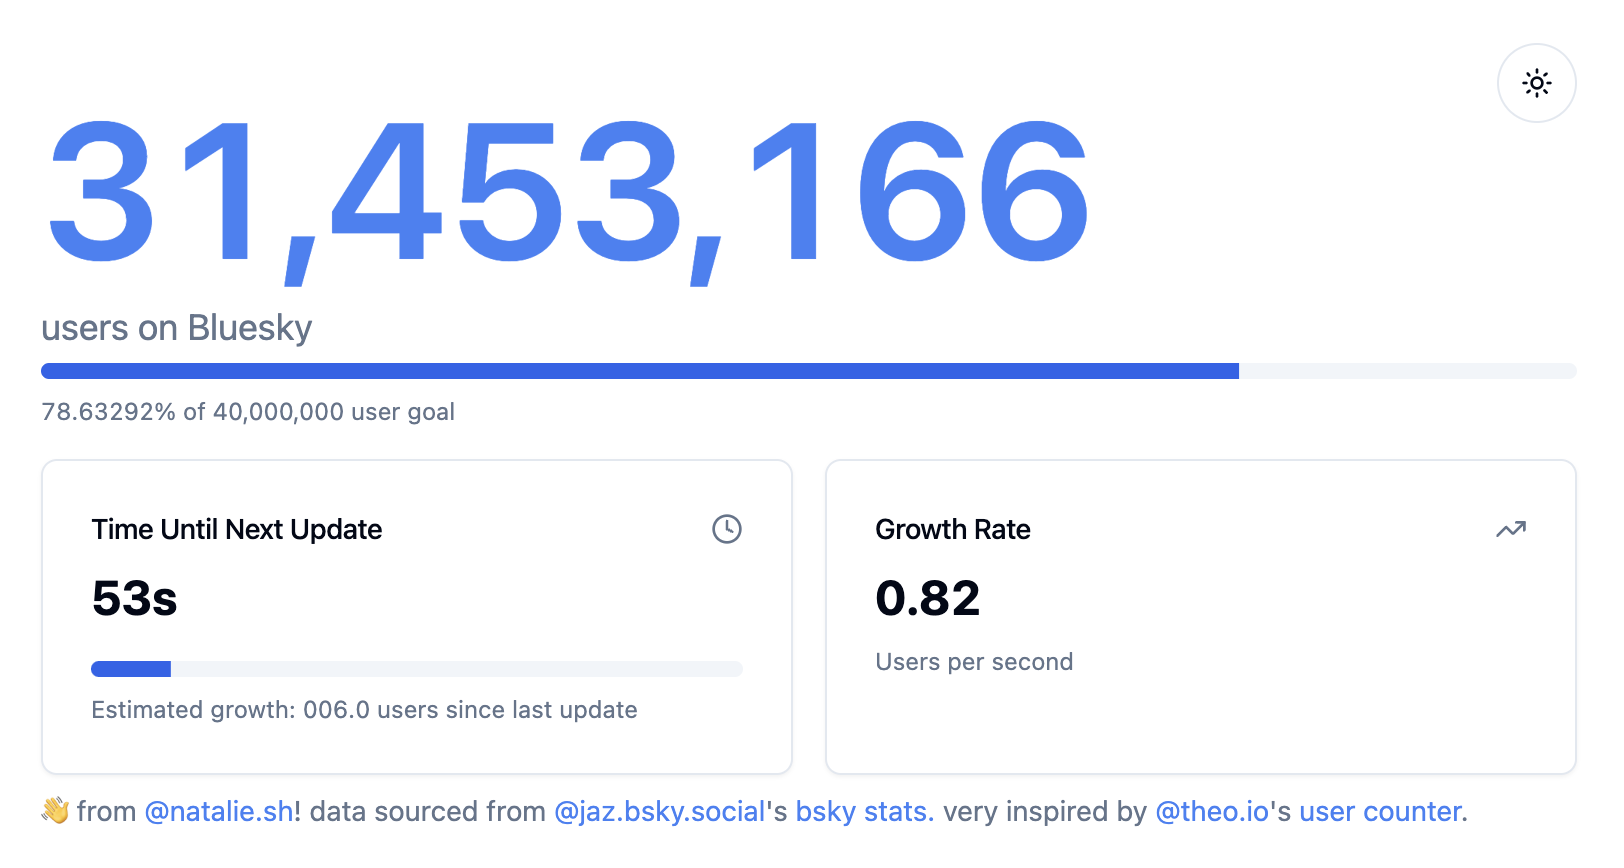Click the Users per second label
Viewport: 1624px width, 868px height.
click(x=974, y=662)
